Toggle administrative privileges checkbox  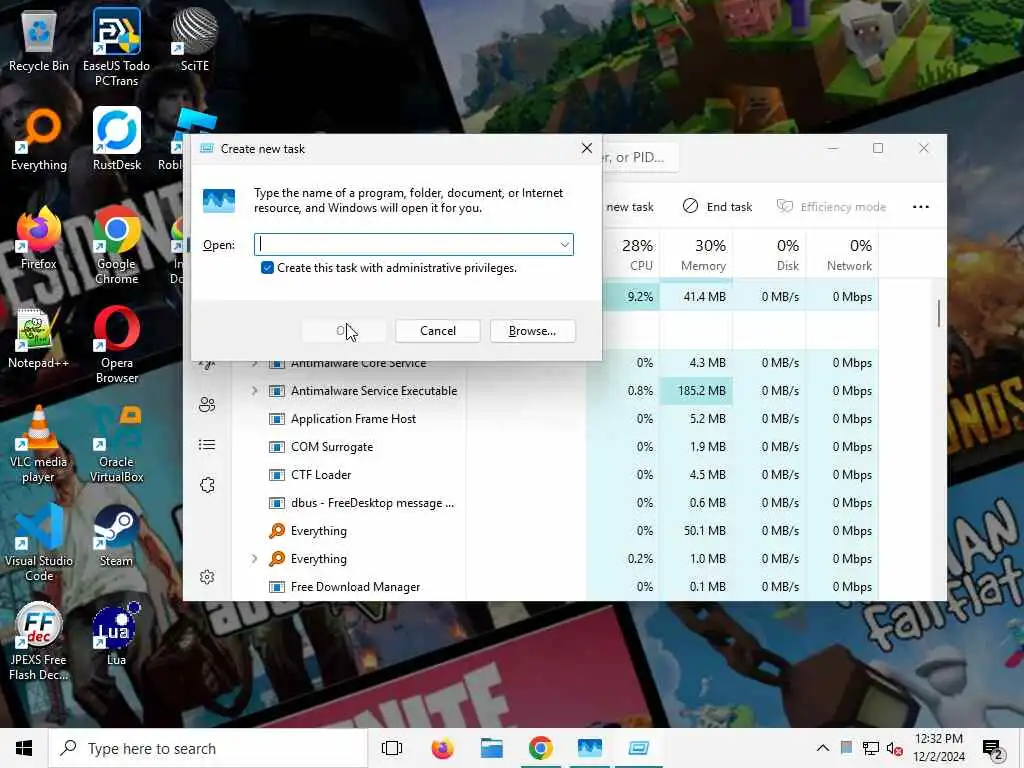[267, 268]
